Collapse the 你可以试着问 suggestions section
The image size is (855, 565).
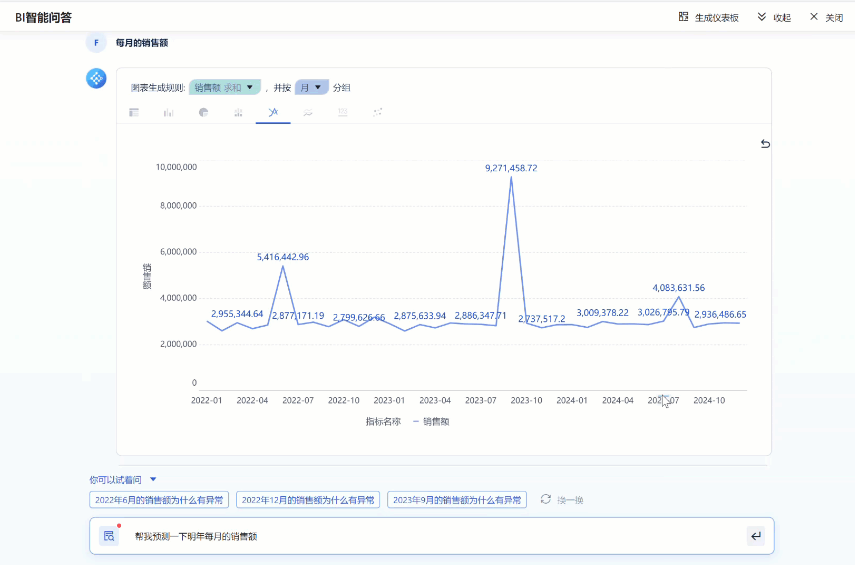point(153,480)
